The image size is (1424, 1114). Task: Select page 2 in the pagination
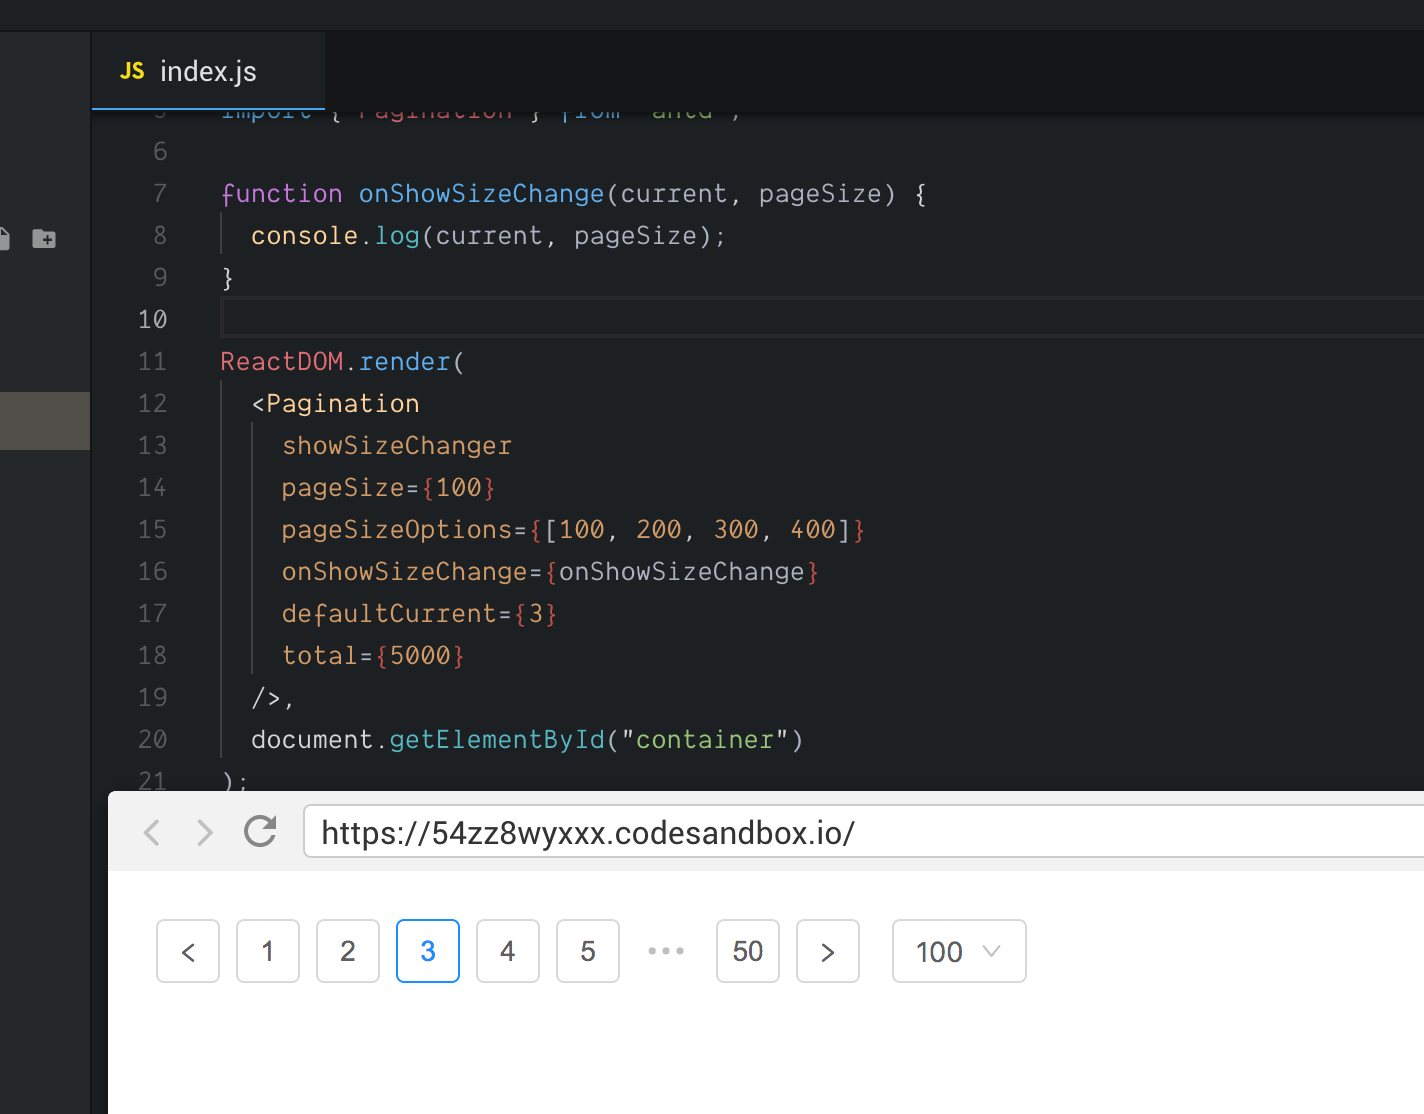pos(347,951)
